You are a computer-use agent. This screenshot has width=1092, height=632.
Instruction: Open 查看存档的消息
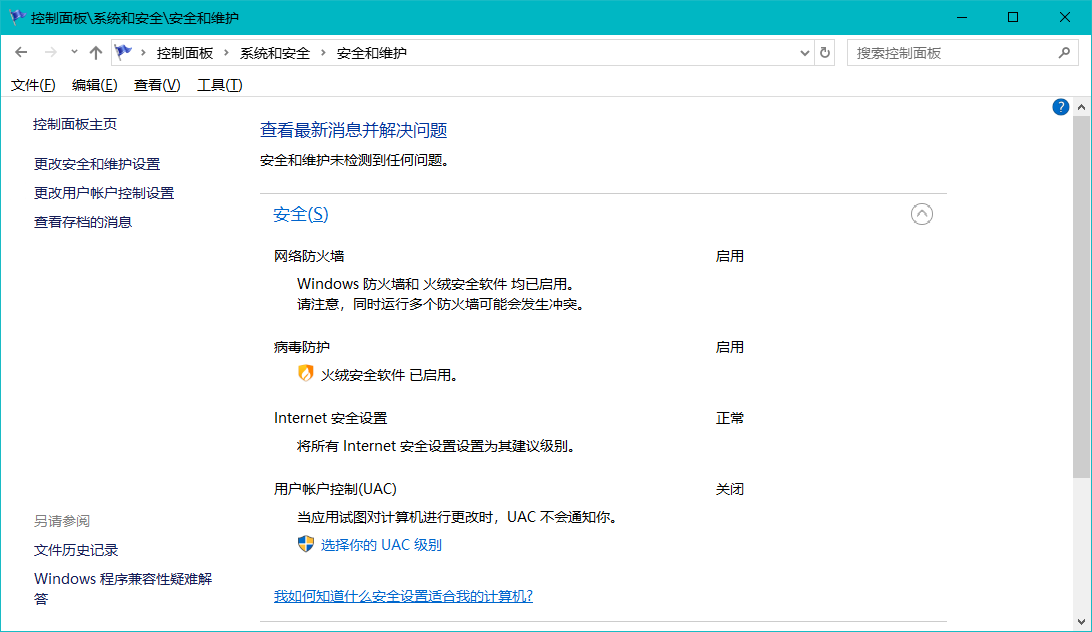pyautogui.click(x=83, y=221)
